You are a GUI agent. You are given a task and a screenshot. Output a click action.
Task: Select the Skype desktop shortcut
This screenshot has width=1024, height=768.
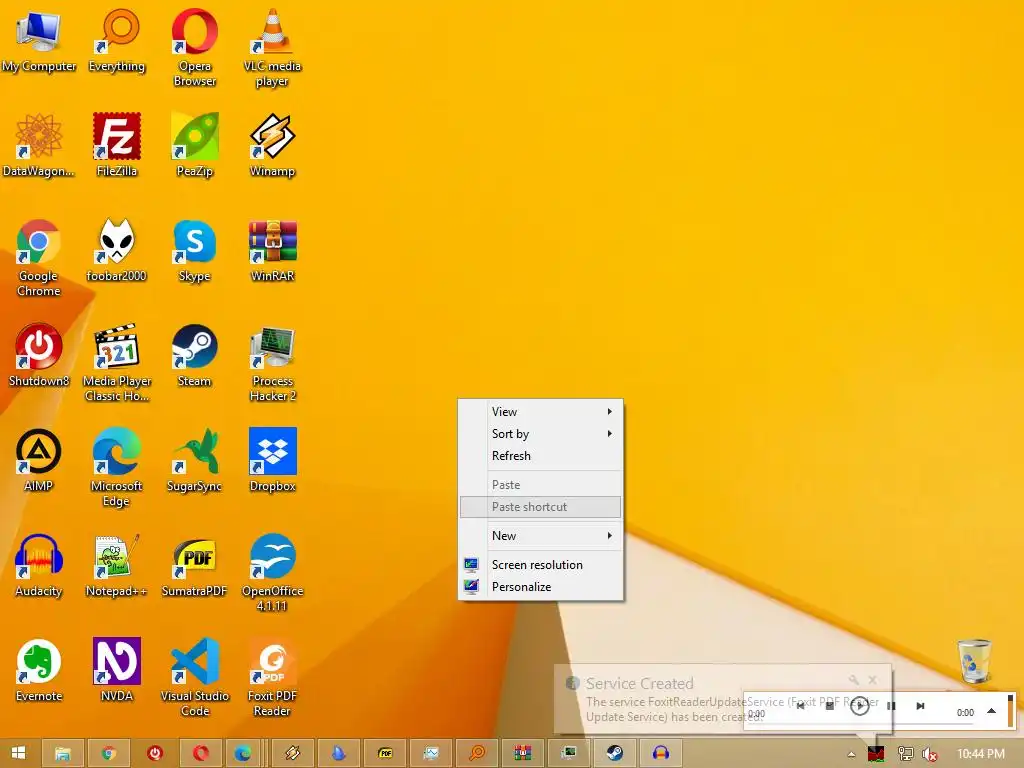(x=195, y=251)
